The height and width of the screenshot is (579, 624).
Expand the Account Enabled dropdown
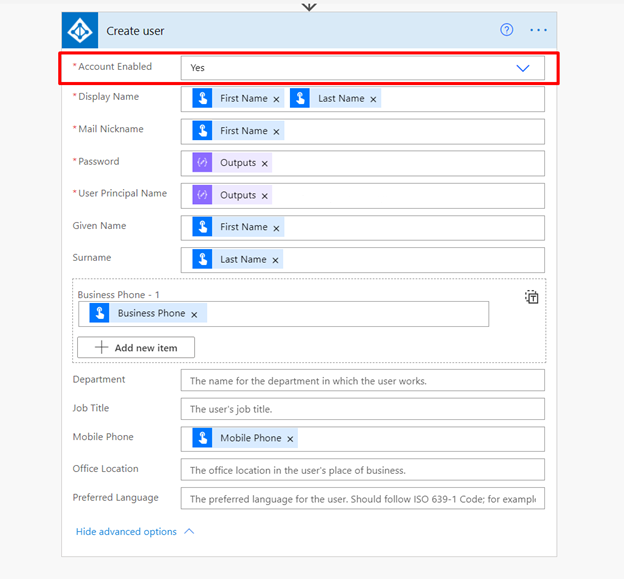coord(522,68)
